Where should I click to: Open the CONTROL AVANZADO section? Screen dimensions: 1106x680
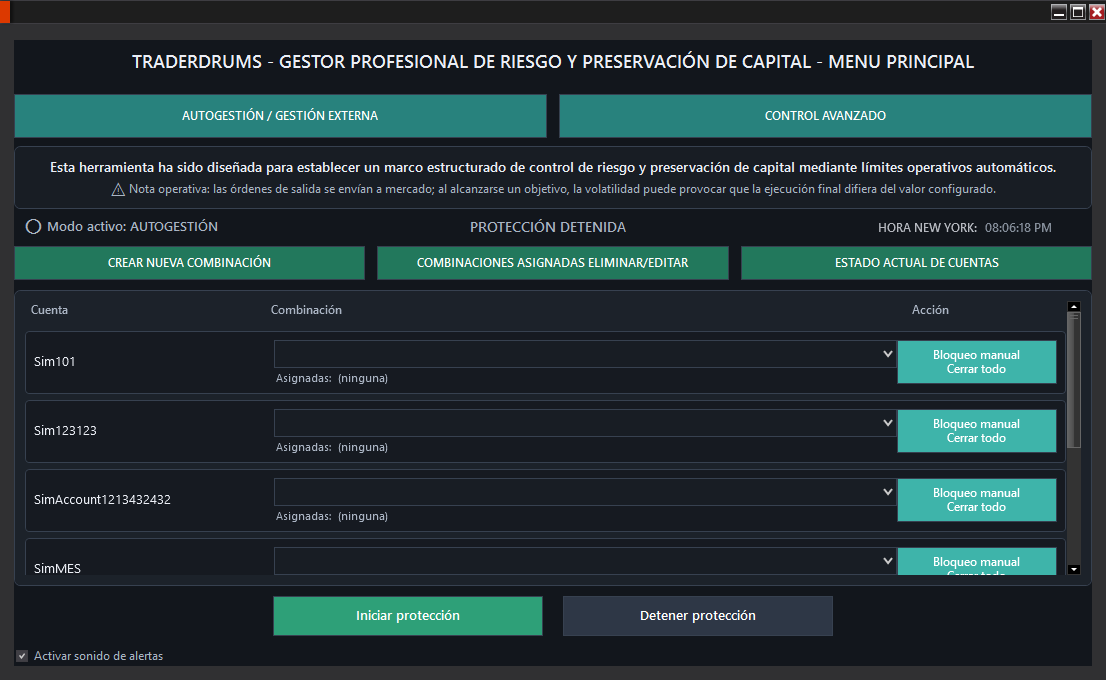pos(824,116)
